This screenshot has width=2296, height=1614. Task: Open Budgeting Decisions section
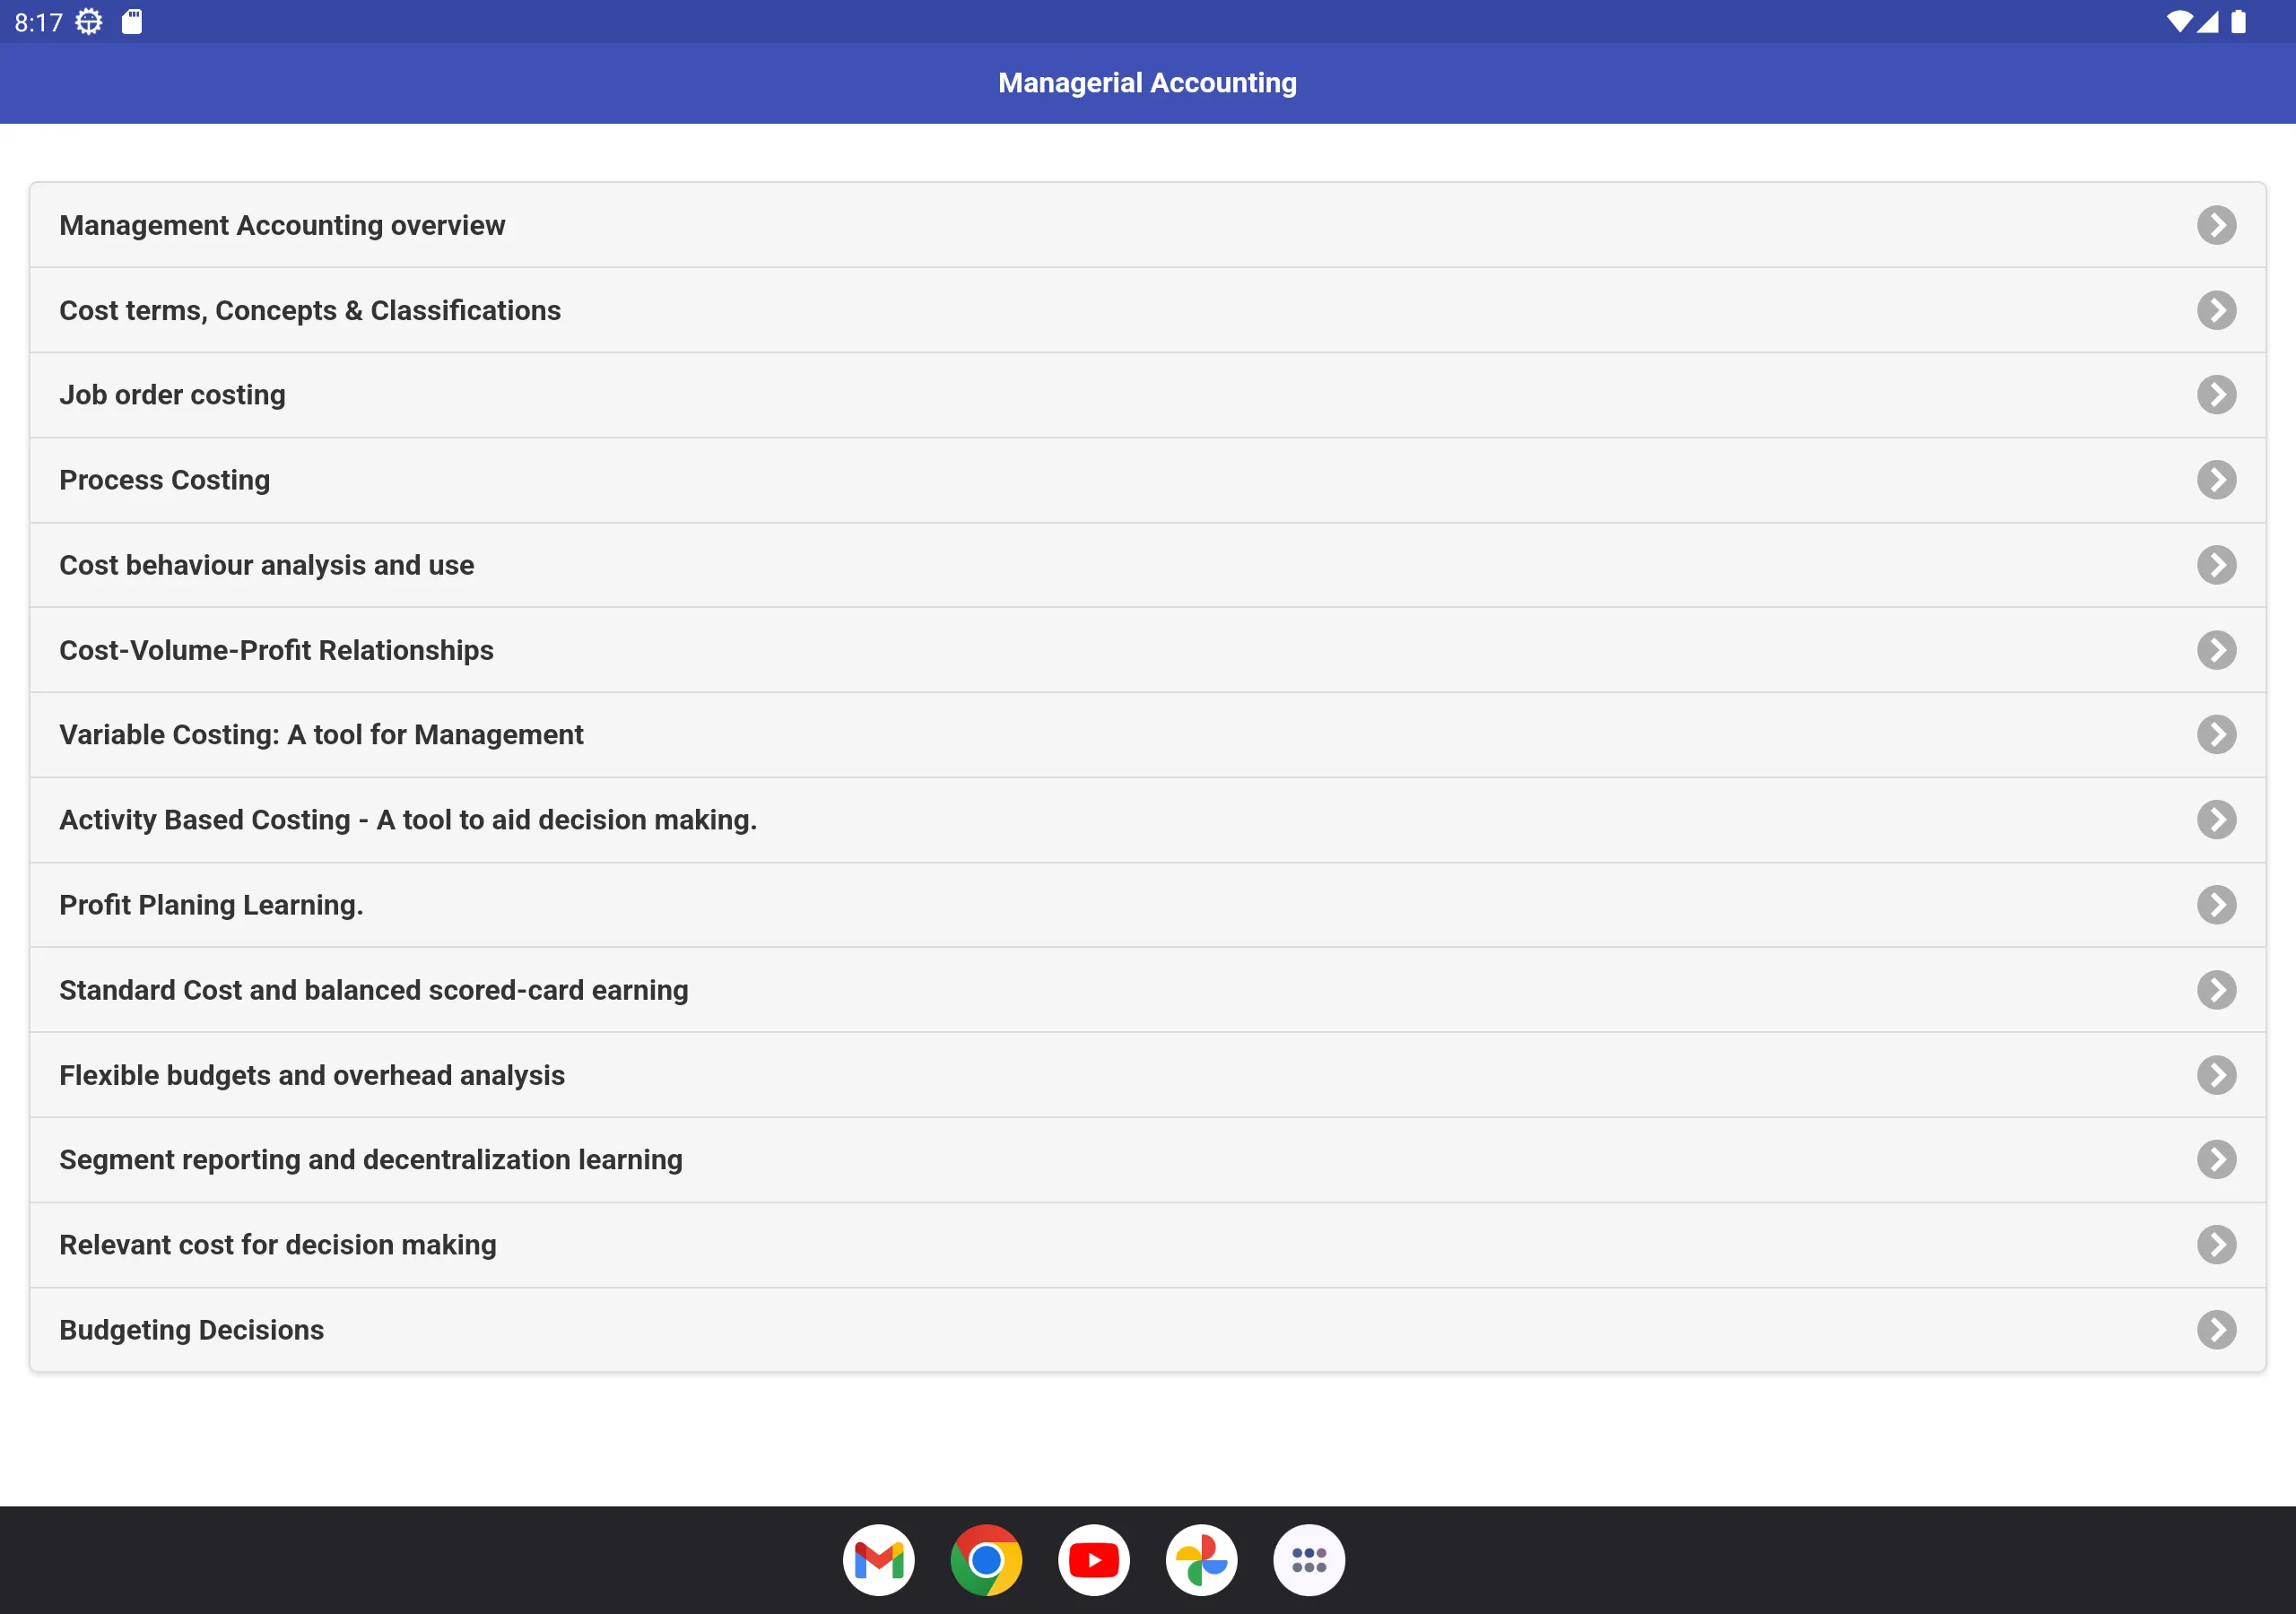(1148, 1329)
